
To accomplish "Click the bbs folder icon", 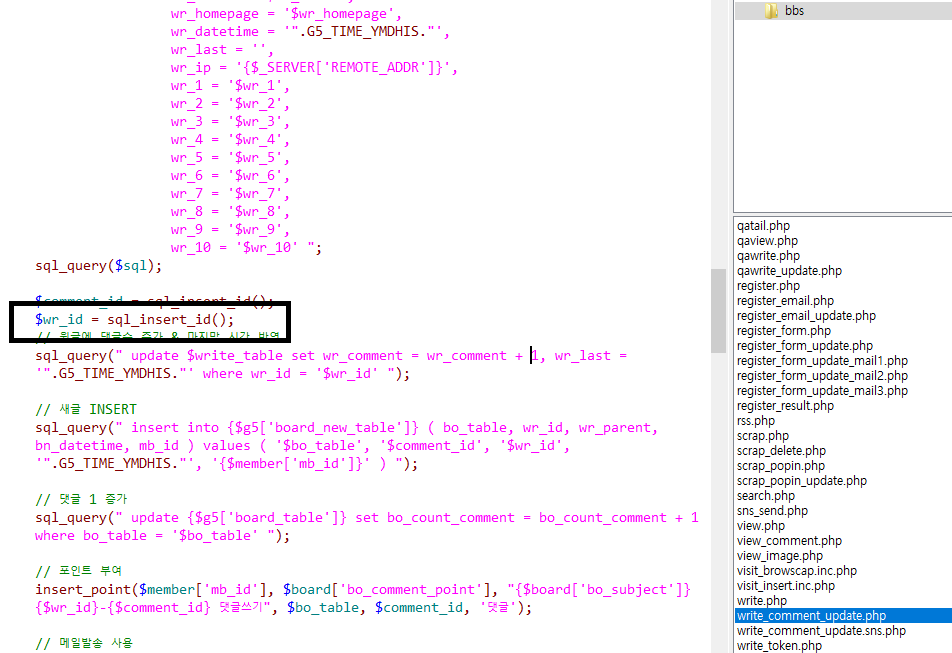I will 771,11.
